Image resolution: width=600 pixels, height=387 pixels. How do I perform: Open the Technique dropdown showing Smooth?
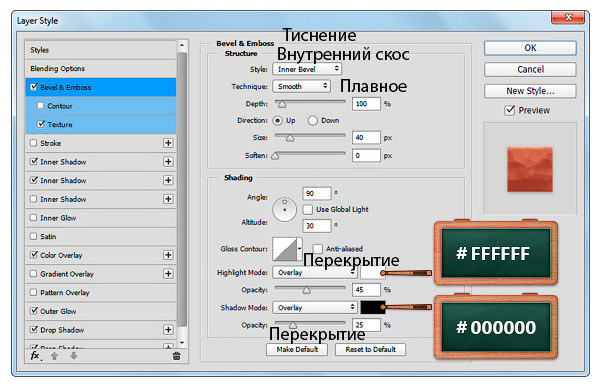(x=302, y=86)
